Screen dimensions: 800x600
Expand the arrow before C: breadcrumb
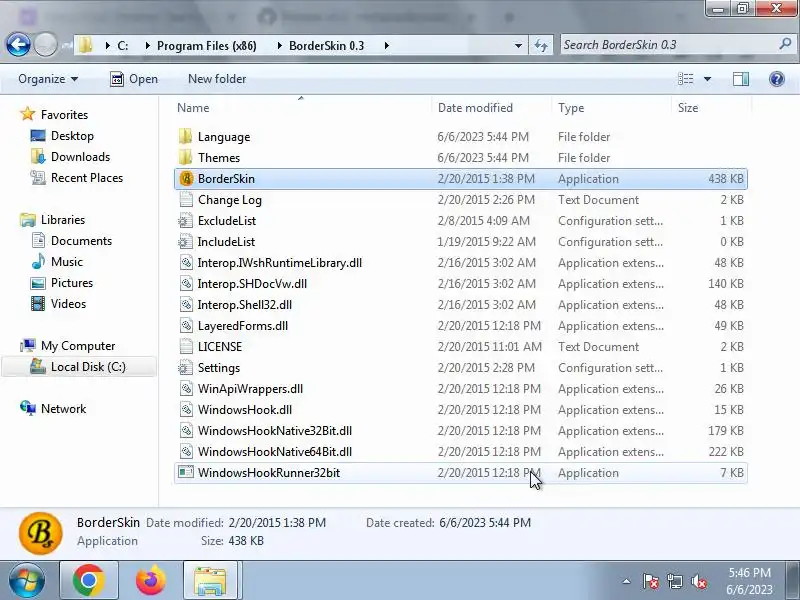pyautogui.click(x=107, y=45)
